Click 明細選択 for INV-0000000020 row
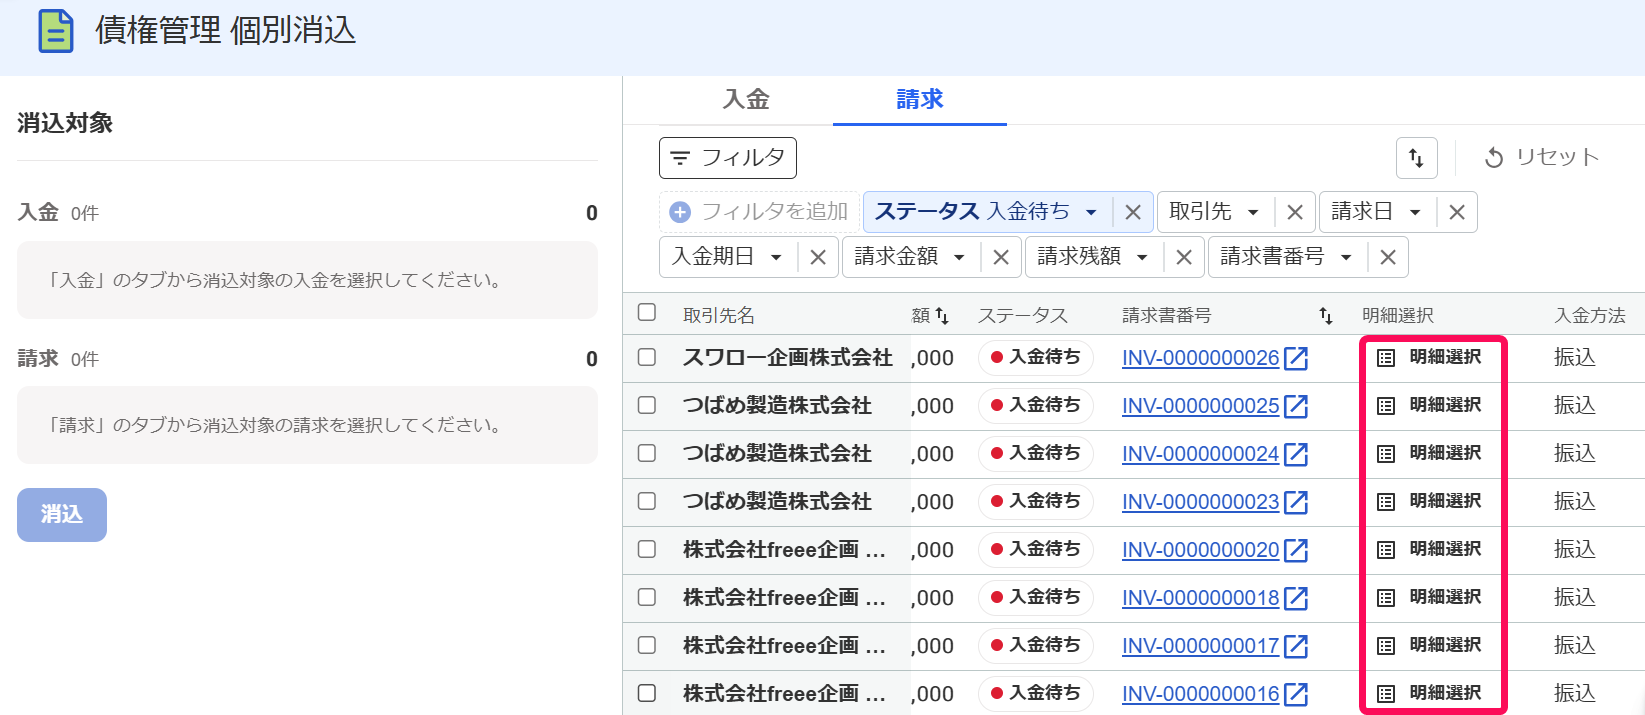Image resolution: width=1645 pixels, height=715 pixels. click(x=1430, y=549)
